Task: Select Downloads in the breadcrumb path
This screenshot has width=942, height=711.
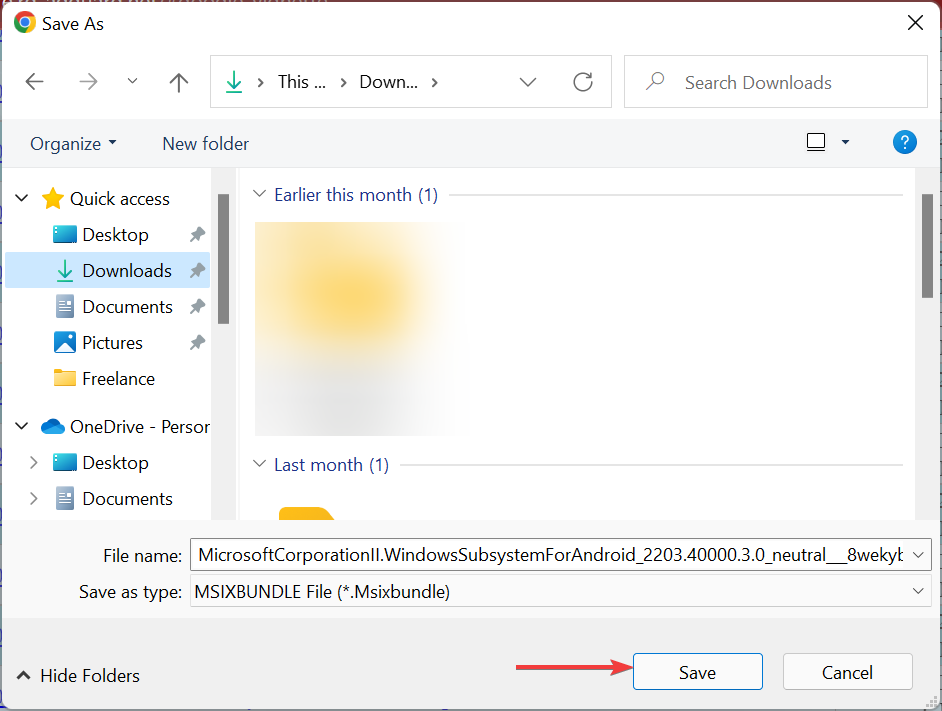Action: tap(388, 82)
